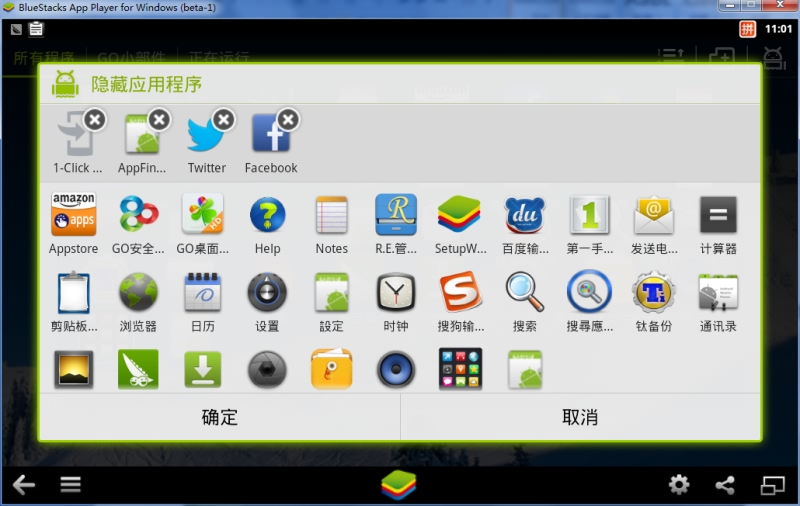Switch to the 所有程序 tab
Image resolution: width=800 pixels, height=506 pixels.
(x=44, y=58)
